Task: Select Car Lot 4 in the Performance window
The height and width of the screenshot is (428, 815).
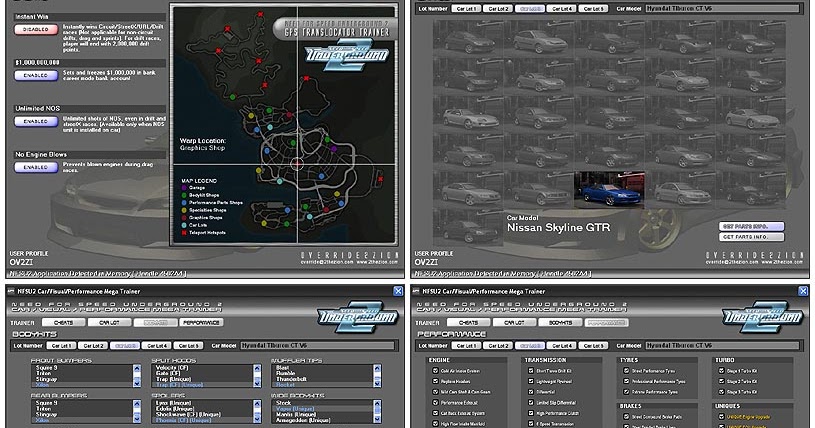Action: 562,345
